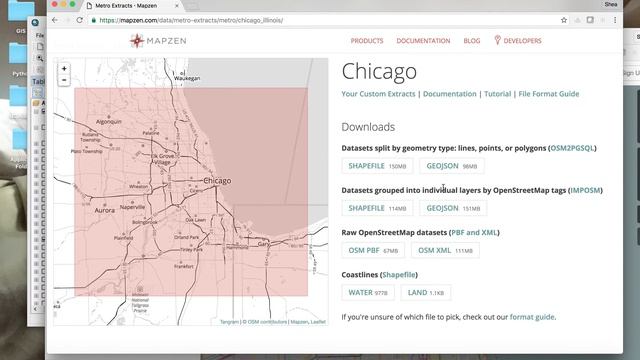This screenshot has width=640, height=360.
Task: Select the GIS folder on the desktop
Action: coord(21,16)
